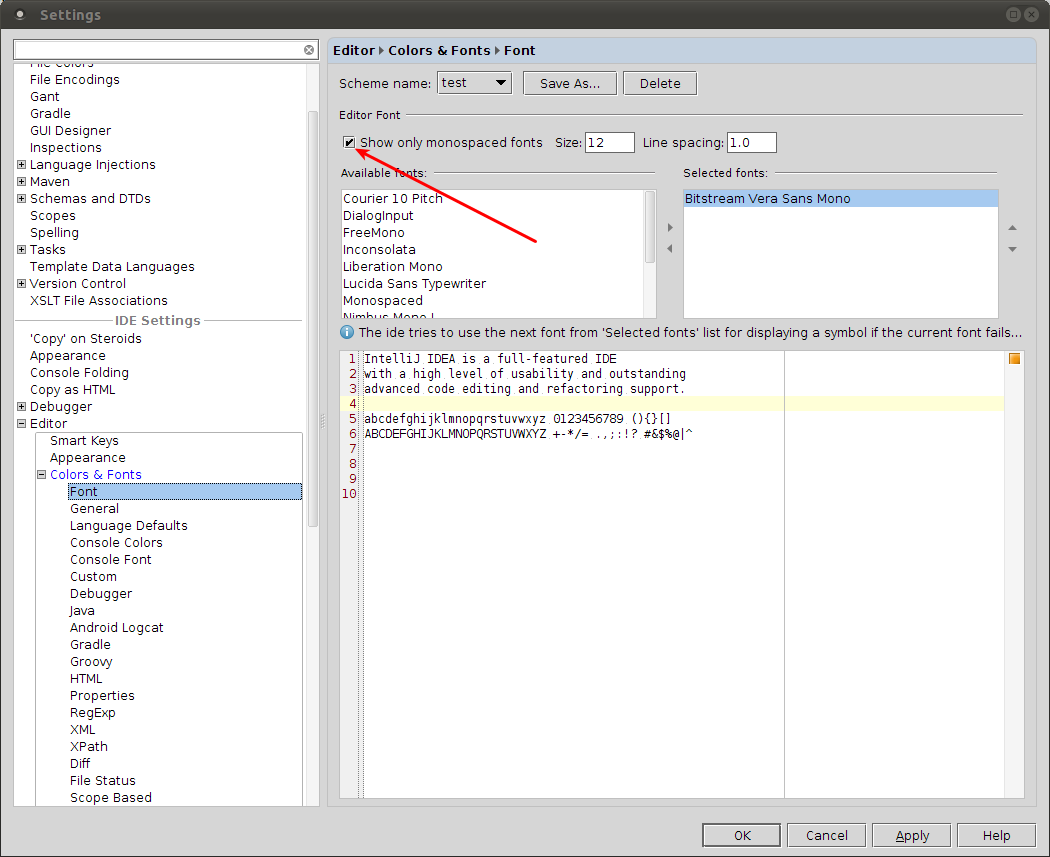Image resolution: width=1050 pixels, height=857 pixels.
Task: Open General colors settings
Action: [94, 509]
